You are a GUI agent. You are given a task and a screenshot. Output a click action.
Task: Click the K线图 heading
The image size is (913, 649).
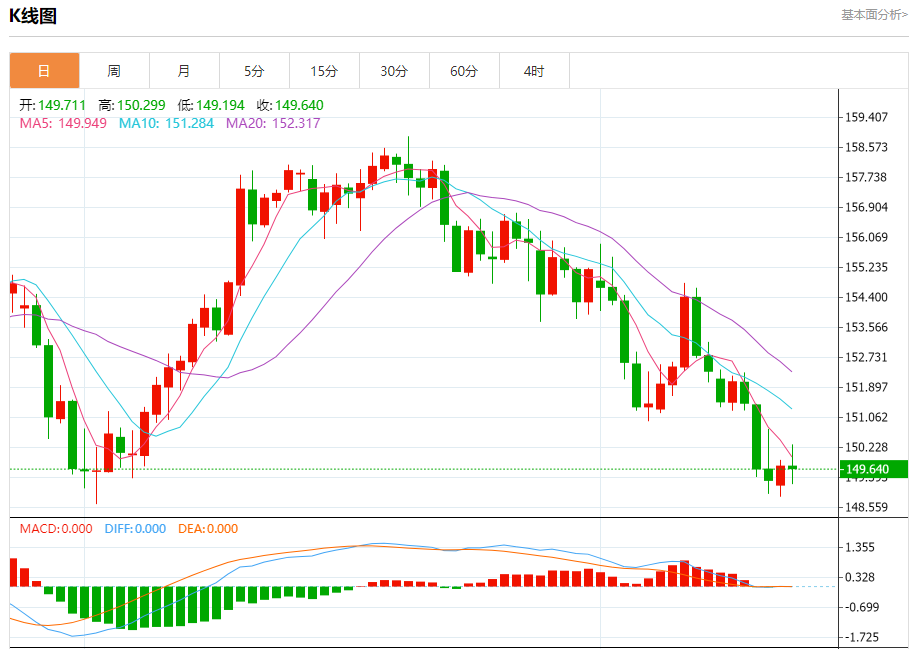(33, 16)
